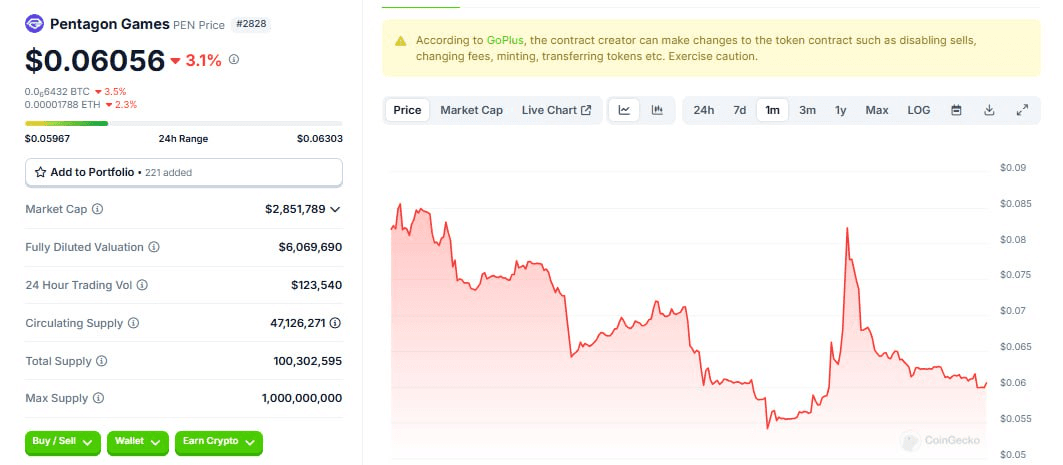
Task: Open the Buy / Sell dropdown
Action: pos(62,441)
